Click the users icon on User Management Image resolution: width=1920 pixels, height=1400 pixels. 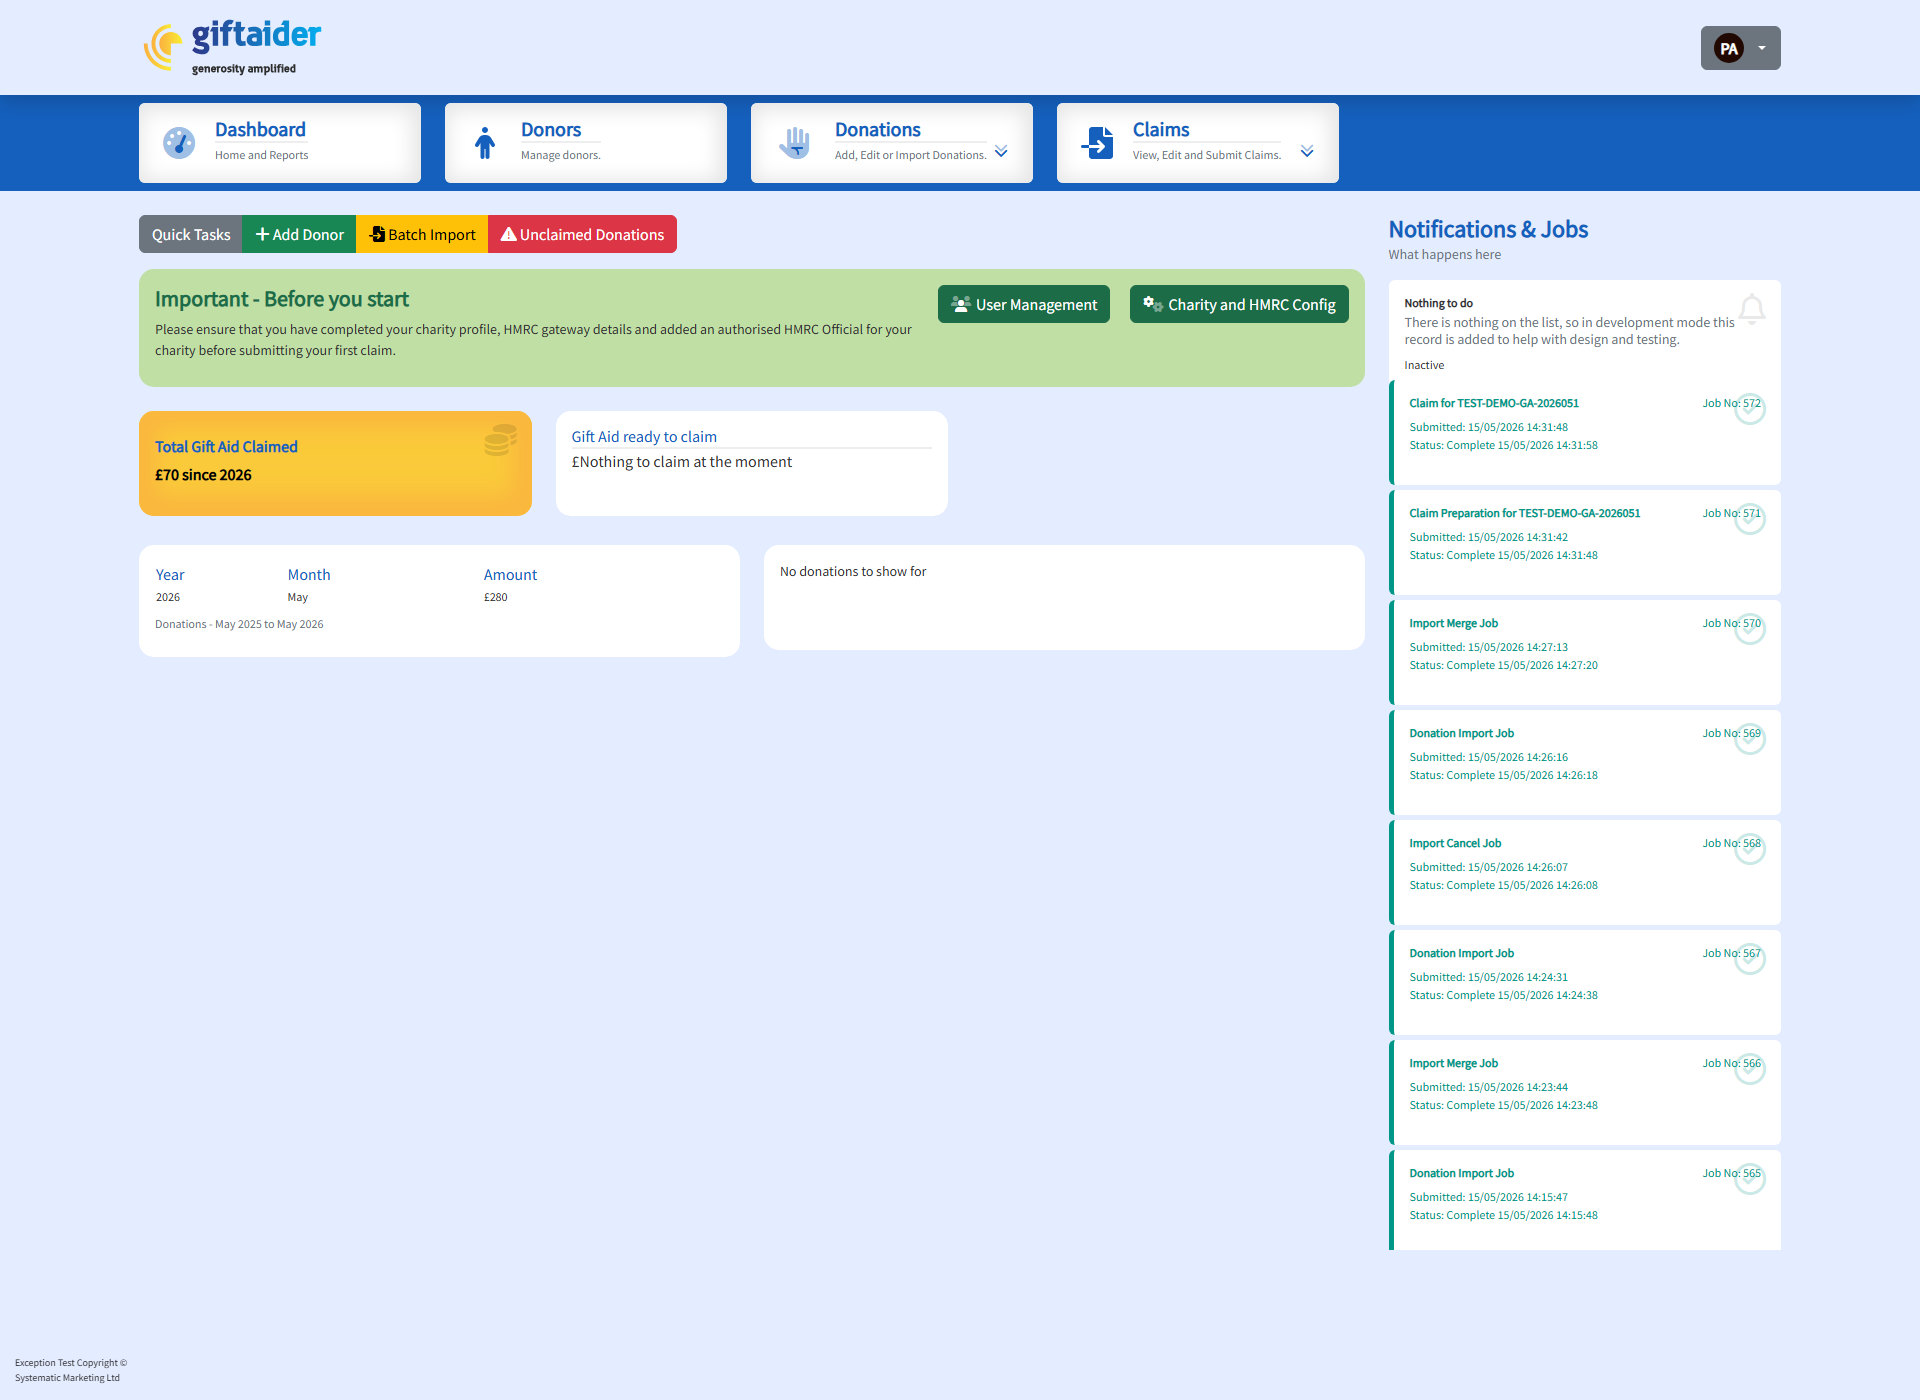click(961, 304)
